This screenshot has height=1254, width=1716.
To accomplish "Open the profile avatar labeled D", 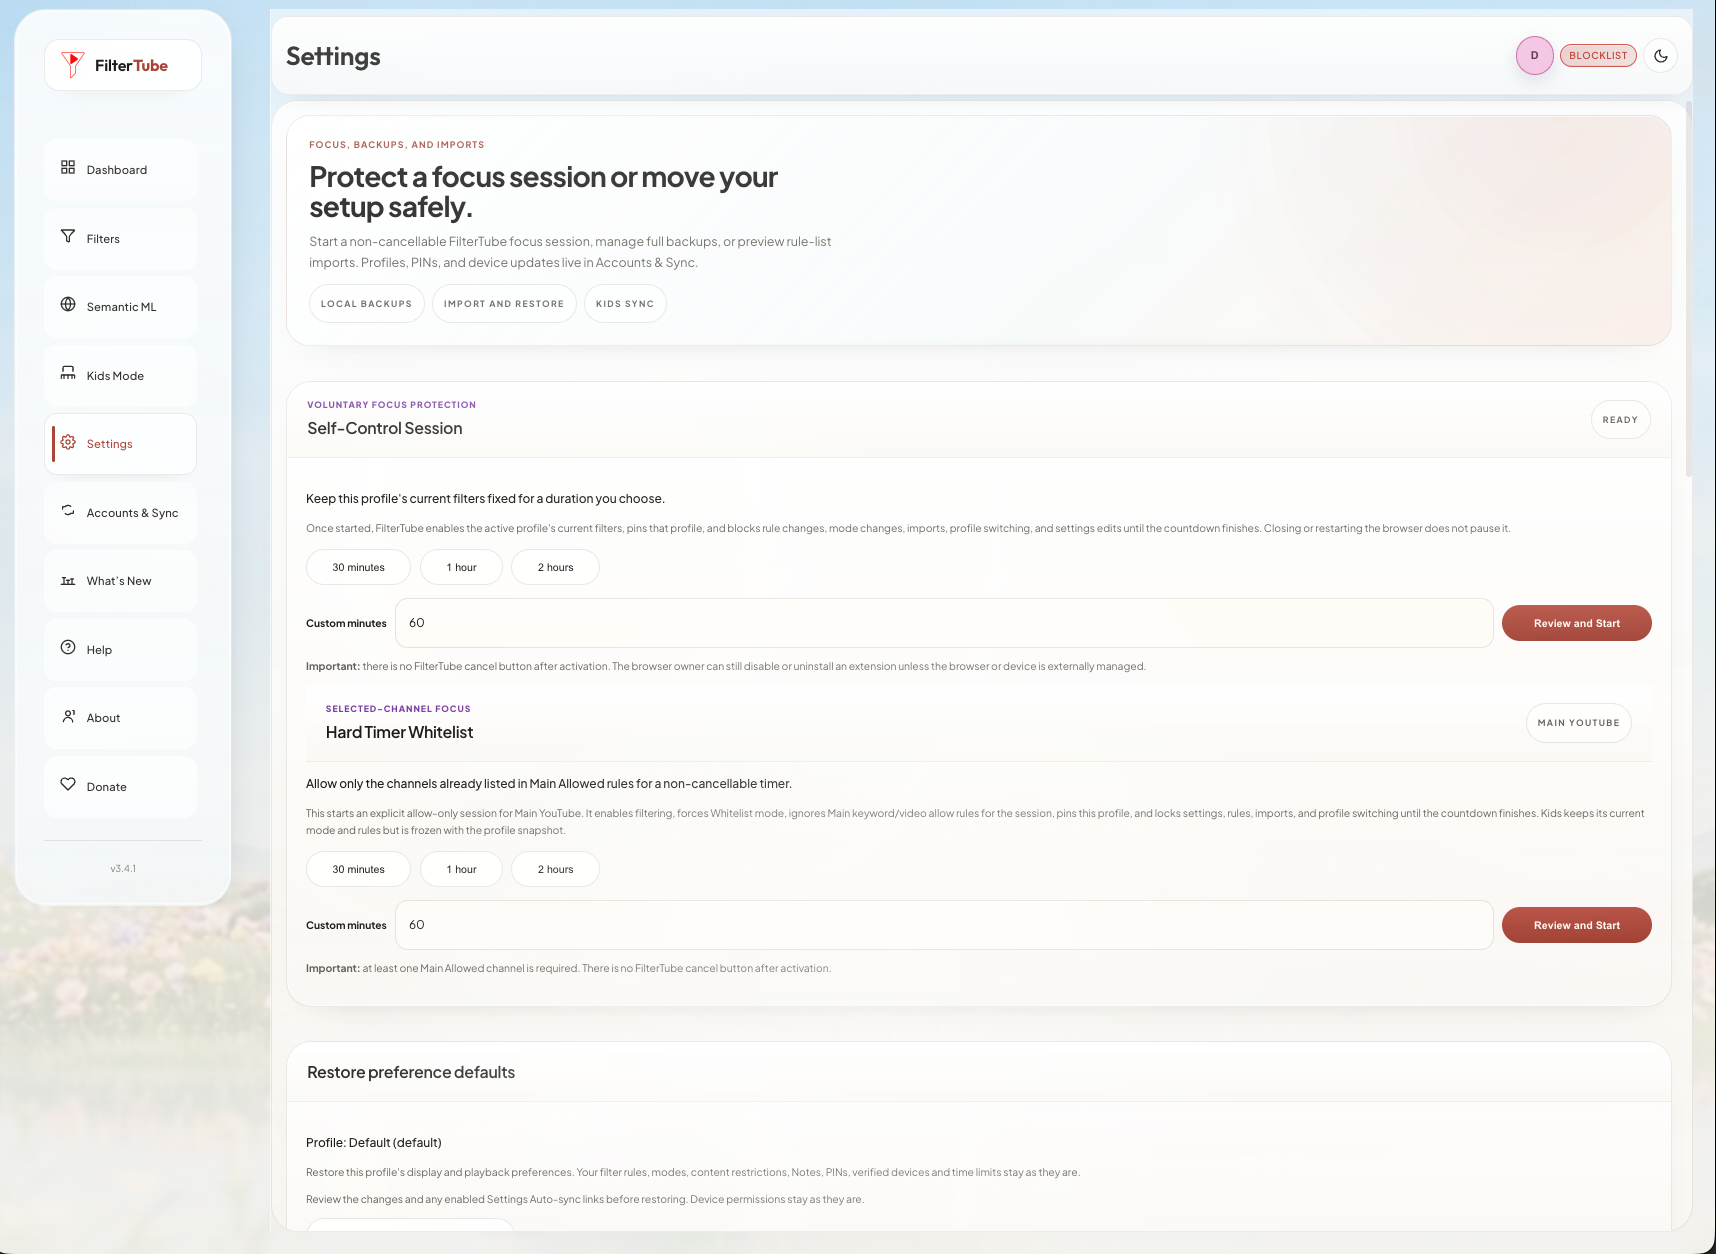I will [1535, 56].
